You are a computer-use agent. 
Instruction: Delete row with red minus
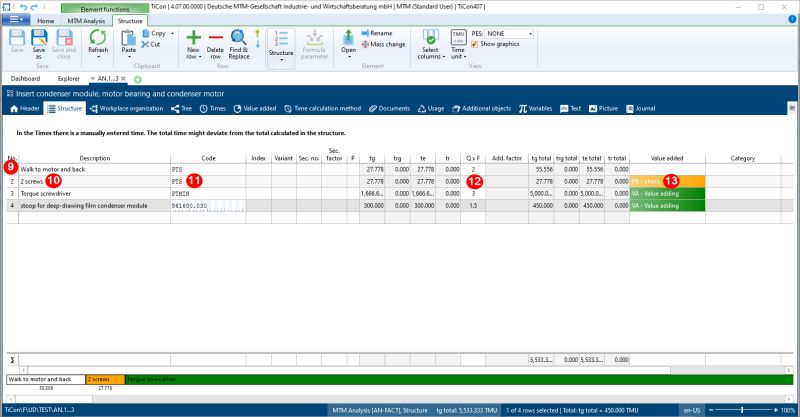pos(215,44)
